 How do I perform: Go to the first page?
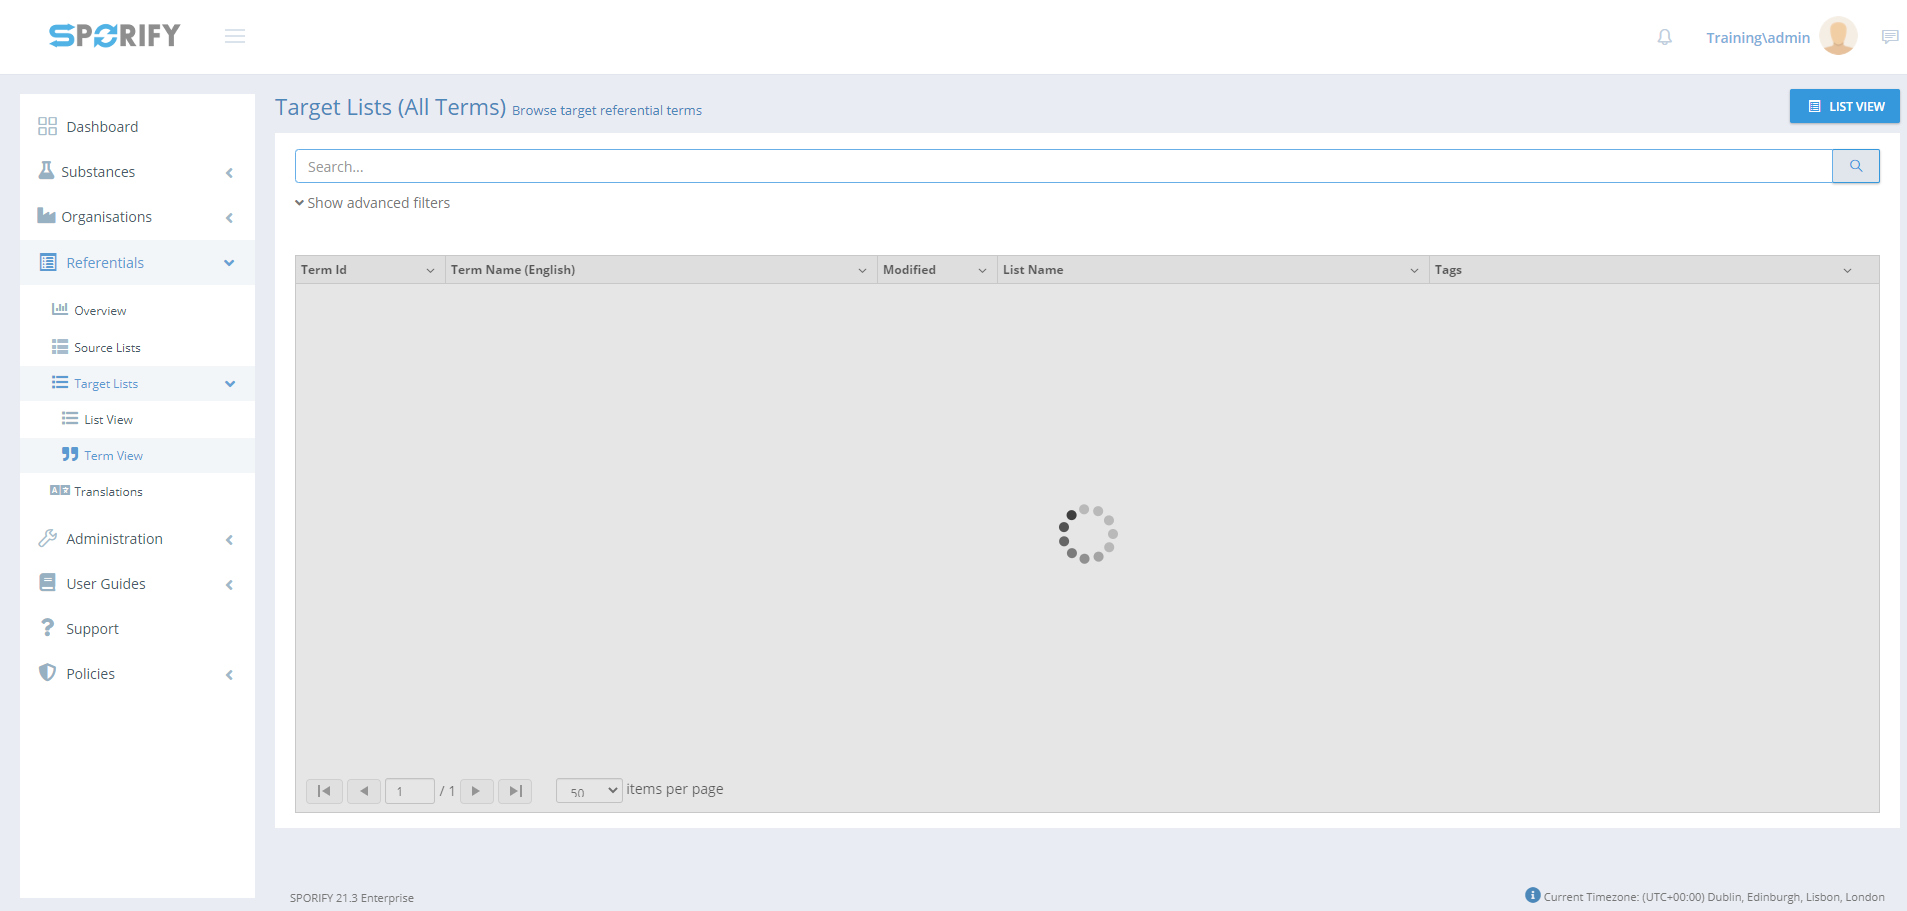point(324,791)
